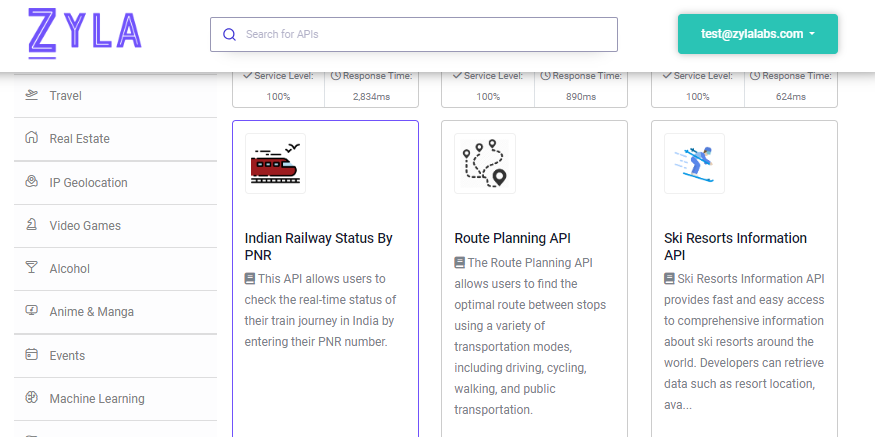
Task: Click the book icon in Route Planning description
Action: click(459, 262)
